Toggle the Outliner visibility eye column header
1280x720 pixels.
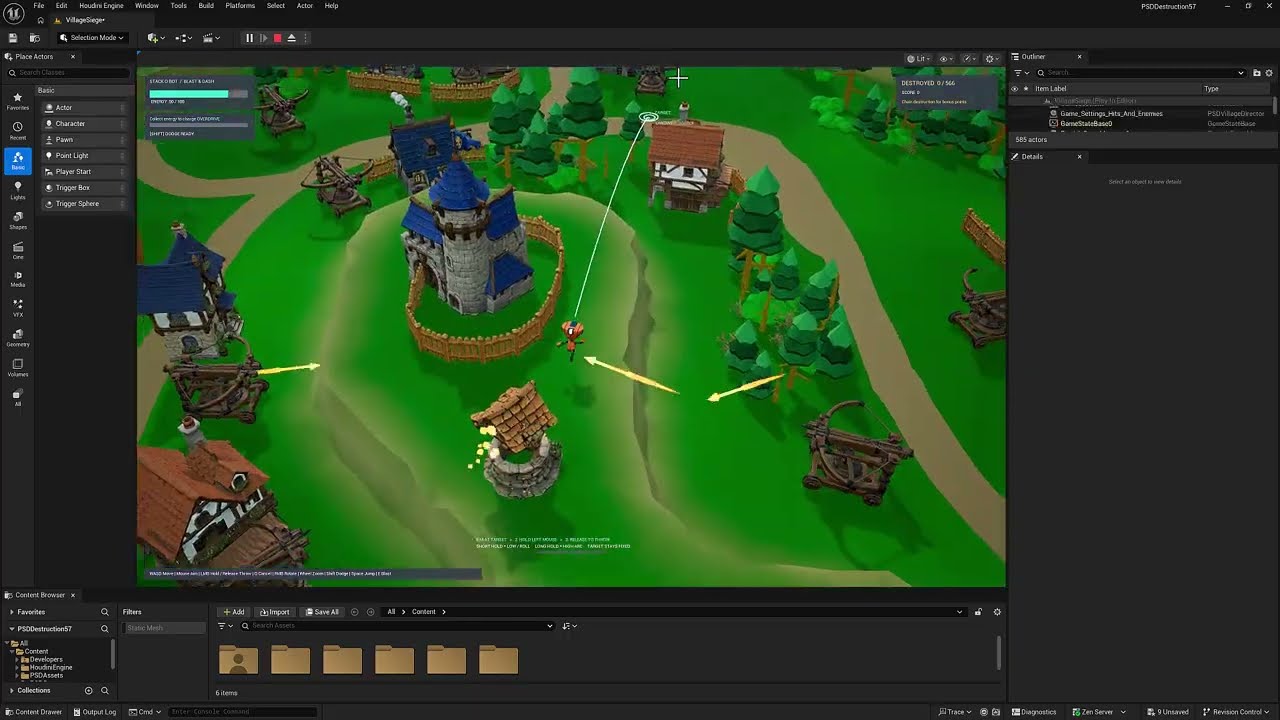coord(1014,89)
